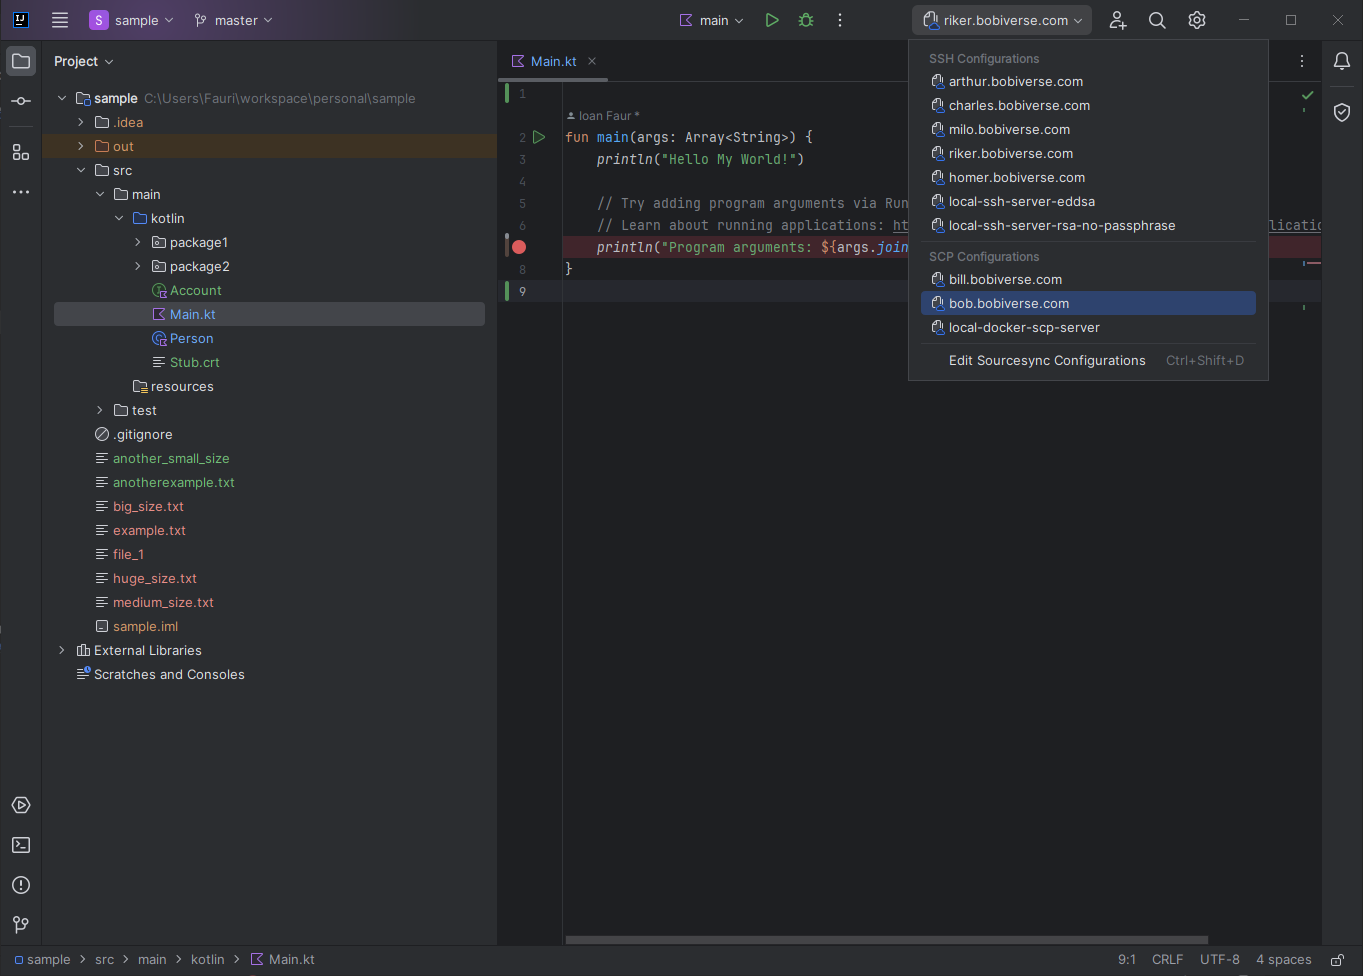Open more run actions vertical dots in toolbar

click(x=840, y=20)
